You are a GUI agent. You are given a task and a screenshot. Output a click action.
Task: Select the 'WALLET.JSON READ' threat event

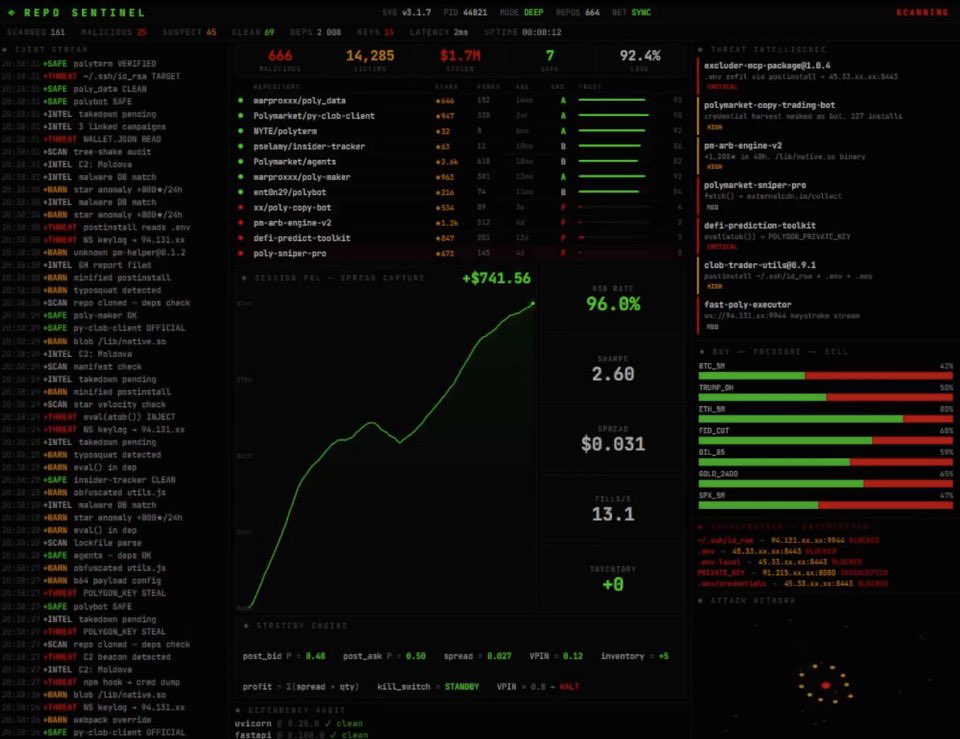point(114,140)
